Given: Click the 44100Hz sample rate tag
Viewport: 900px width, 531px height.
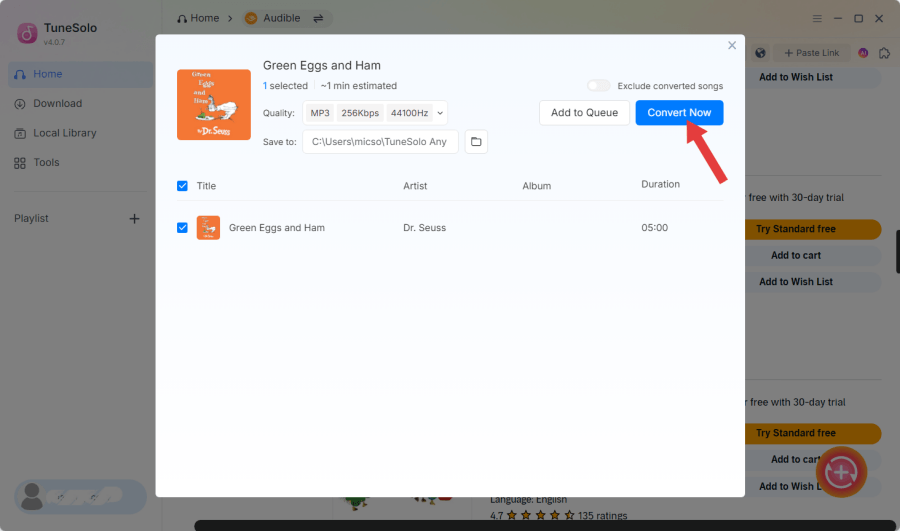Looking at the screenshot, I should click(x=409, y=113).
